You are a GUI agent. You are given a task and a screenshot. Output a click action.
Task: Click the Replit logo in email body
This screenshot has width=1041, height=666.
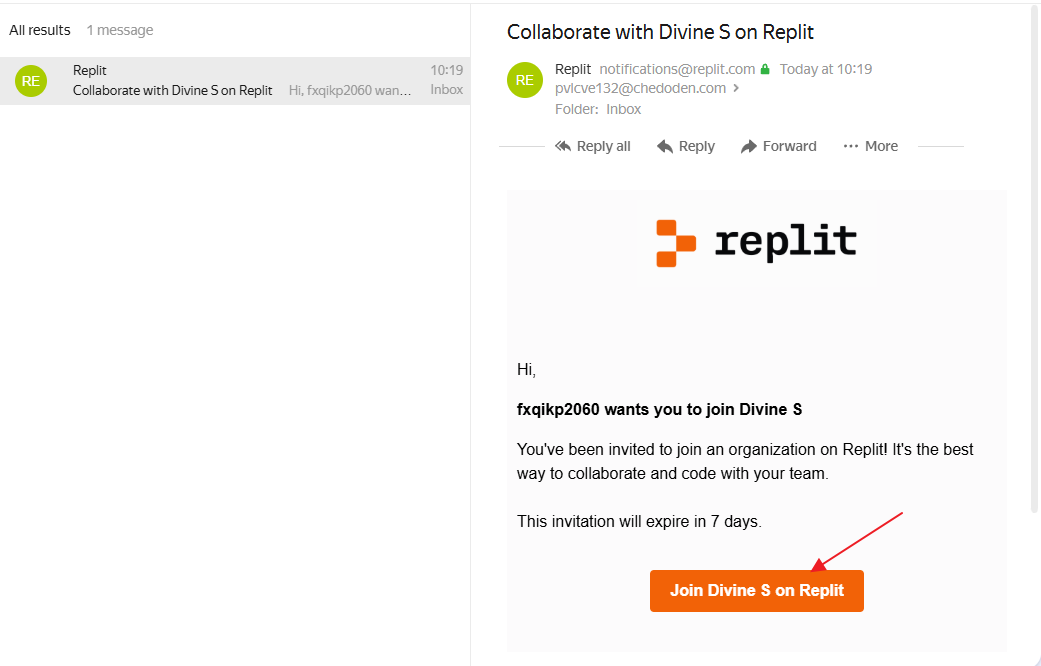click(x=757, y=243)
